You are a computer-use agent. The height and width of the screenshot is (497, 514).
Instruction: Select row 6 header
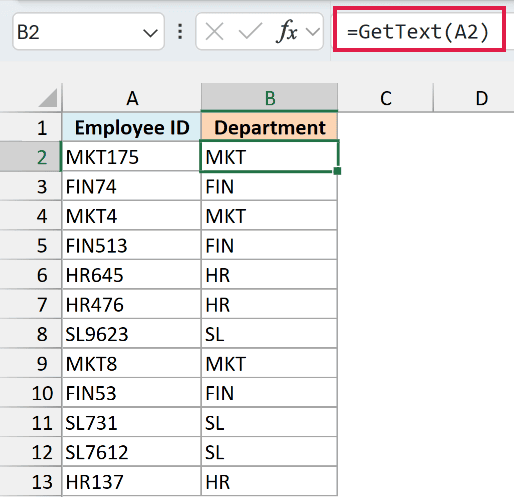click(31, 275)
